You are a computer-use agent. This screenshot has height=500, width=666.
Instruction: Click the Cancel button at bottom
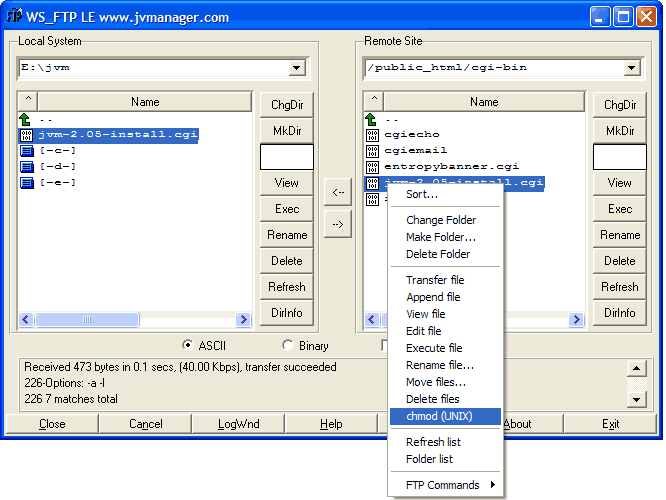click(x=145, y=424)
